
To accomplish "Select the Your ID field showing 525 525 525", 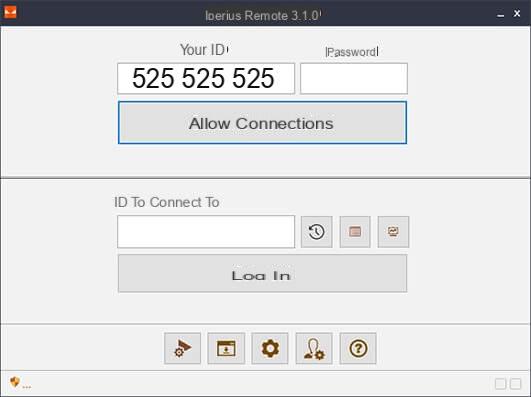I will coord(206,78).
